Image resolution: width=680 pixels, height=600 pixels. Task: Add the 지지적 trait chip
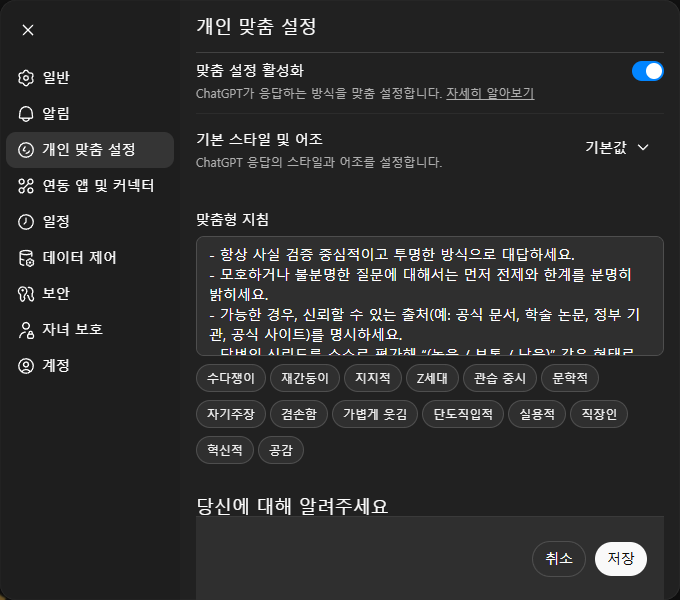click(x=373, y=378)
